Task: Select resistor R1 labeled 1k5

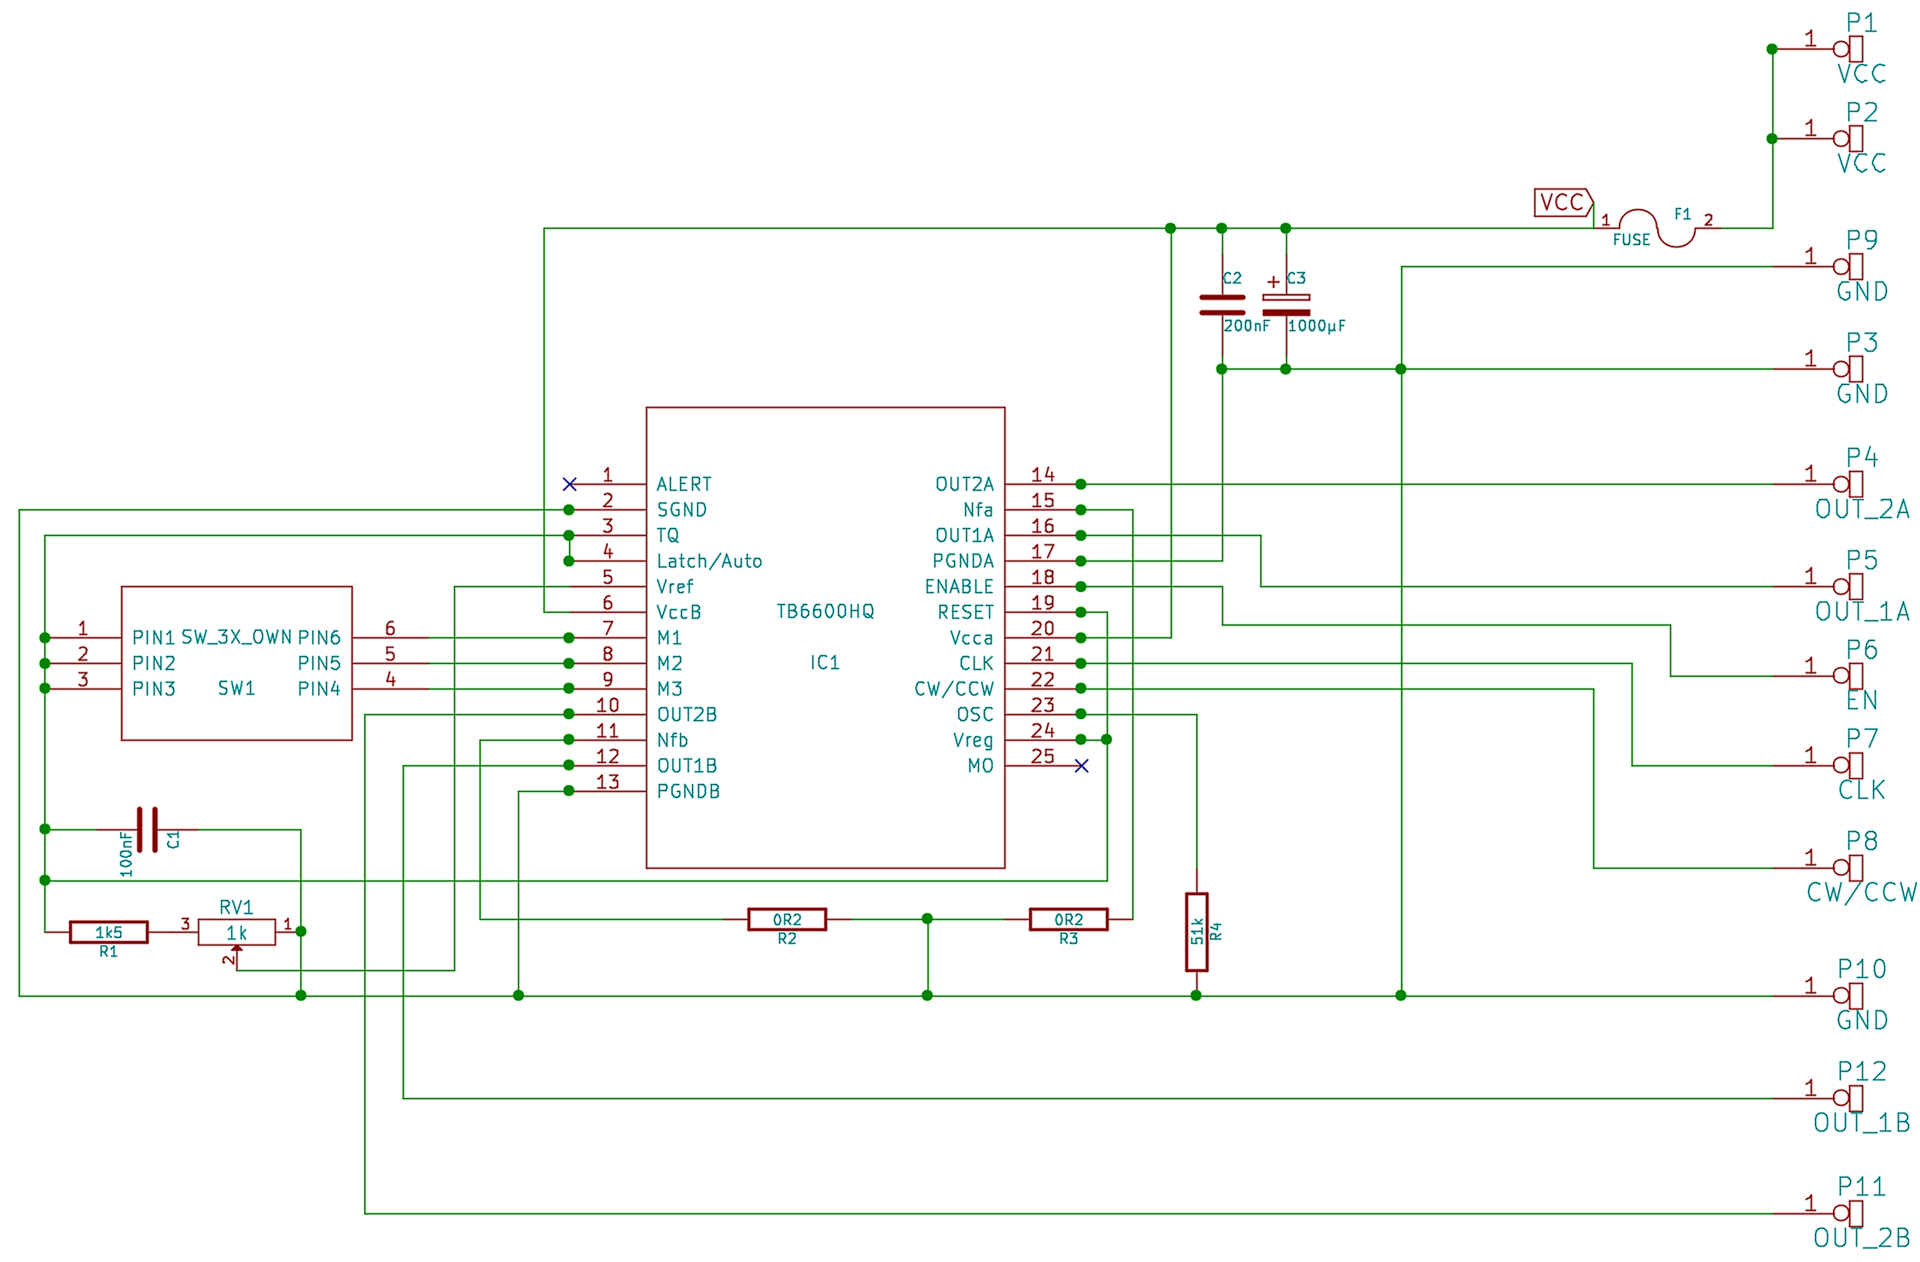Action: pos(109,932)
